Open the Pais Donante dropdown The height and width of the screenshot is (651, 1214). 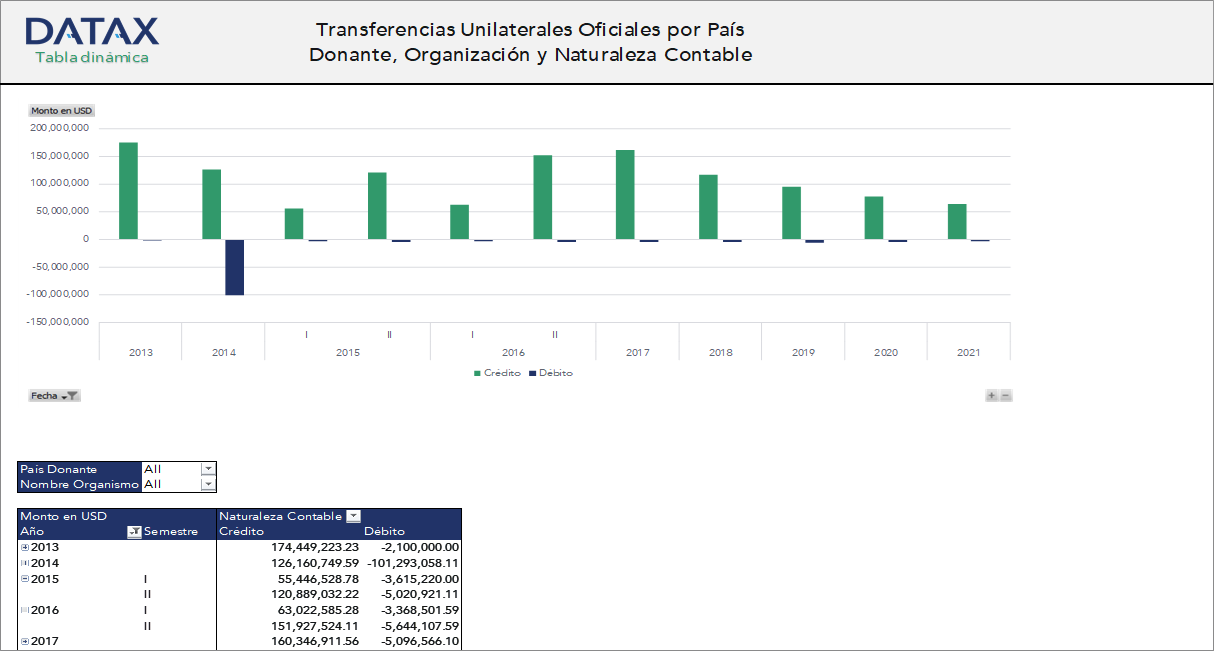[208, 468]
